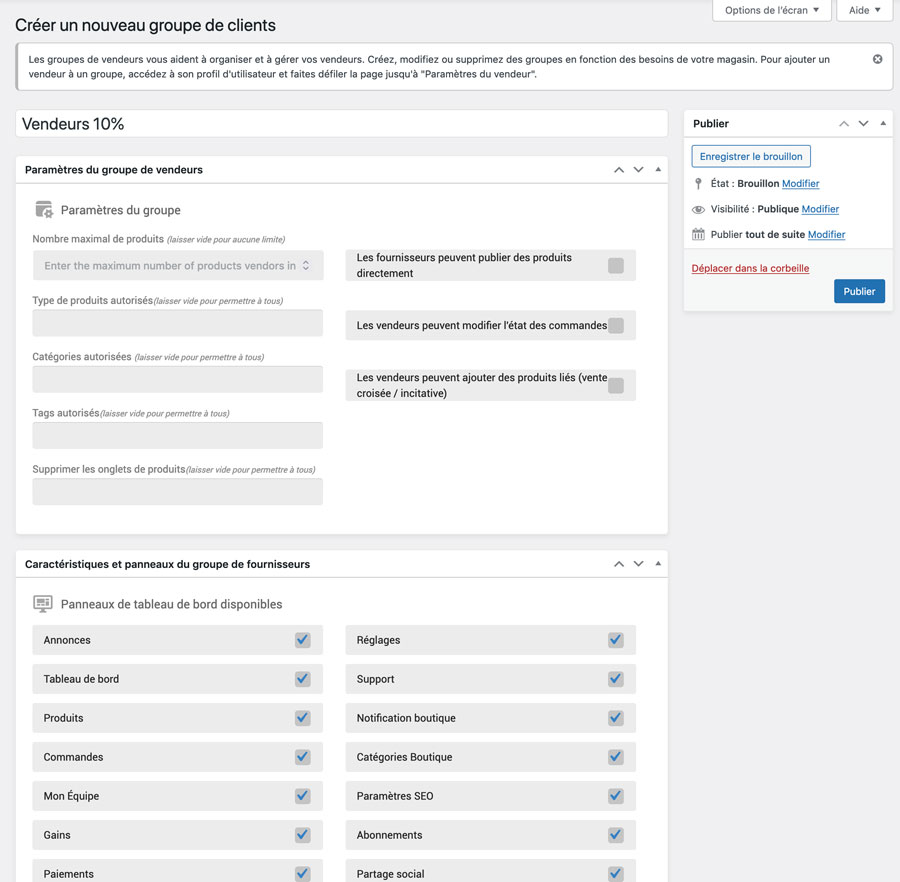Click the Vendeurs 10% title field
Image resolution: width=900 pixels, height=882 pixels.
[341, 124]
